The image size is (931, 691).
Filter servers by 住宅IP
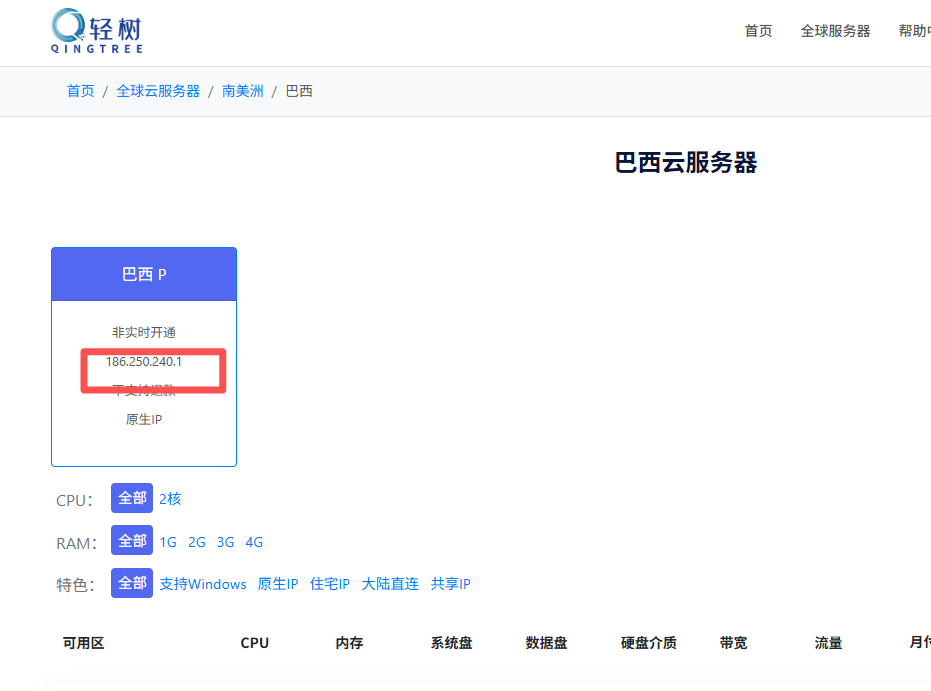(330, 584)
